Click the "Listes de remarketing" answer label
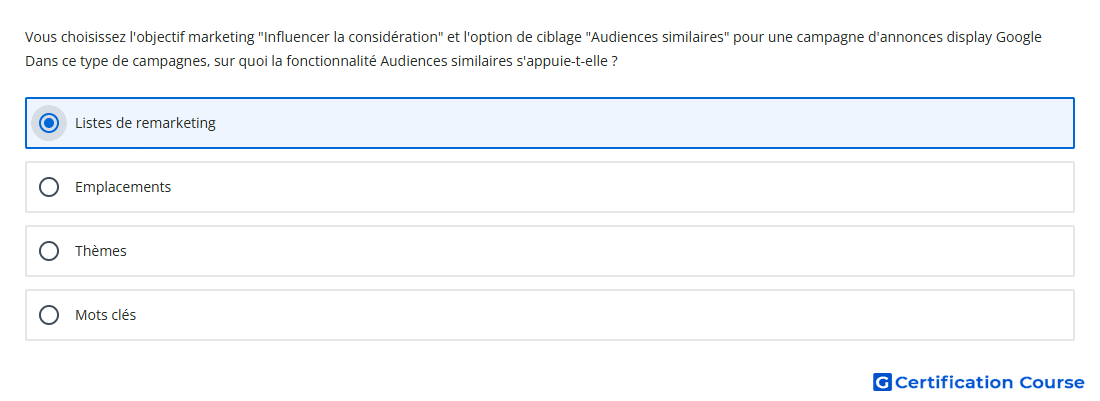 click(145, 123)
